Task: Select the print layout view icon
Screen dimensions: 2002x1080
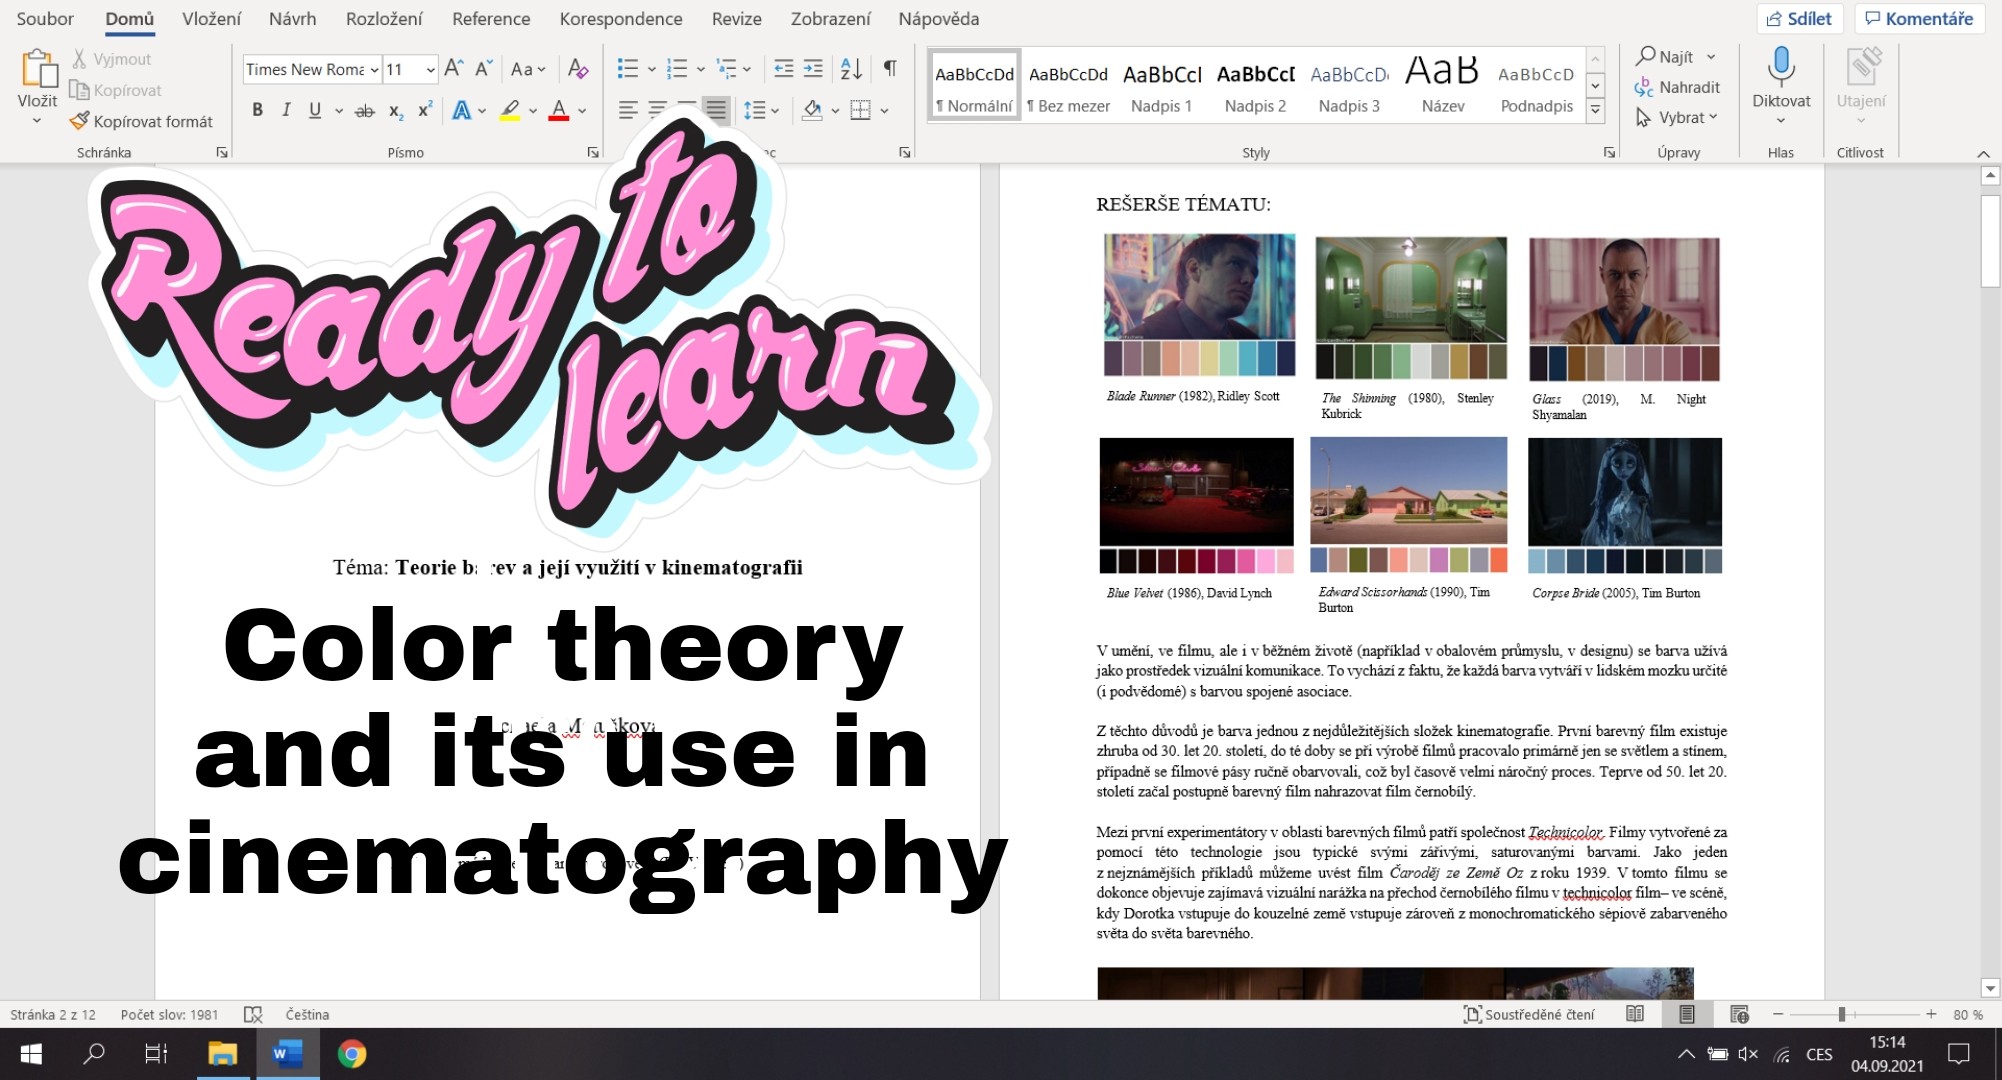Action: tap(1687, 1014)
